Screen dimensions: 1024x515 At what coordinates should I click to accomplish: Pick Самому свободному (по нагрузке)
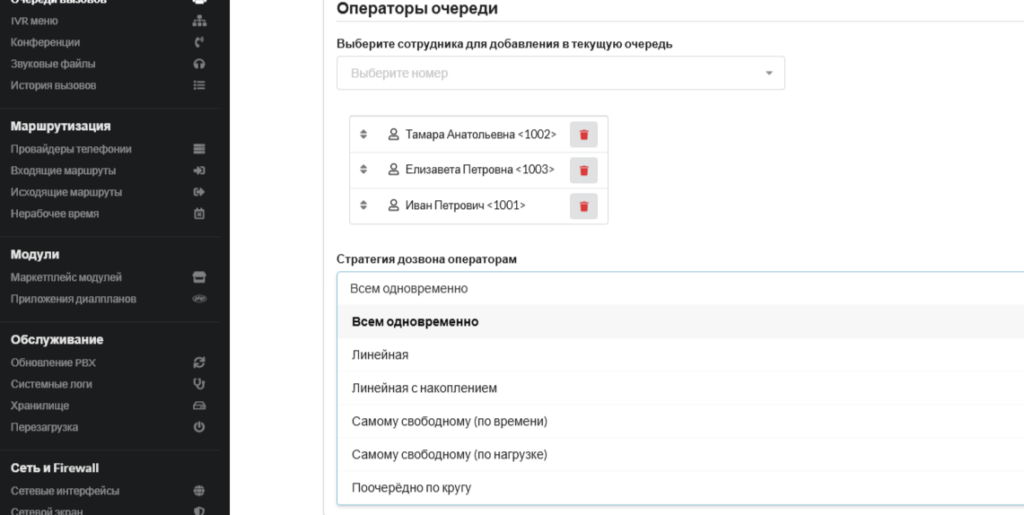tap(680, 455)
